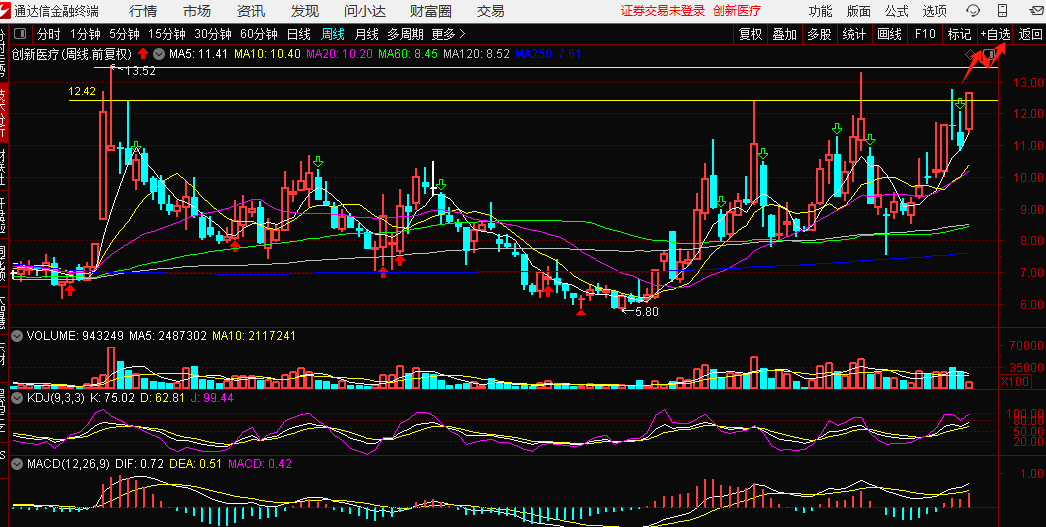Click the red up arrow beside 创新医疗 title

tap(143, 54)
